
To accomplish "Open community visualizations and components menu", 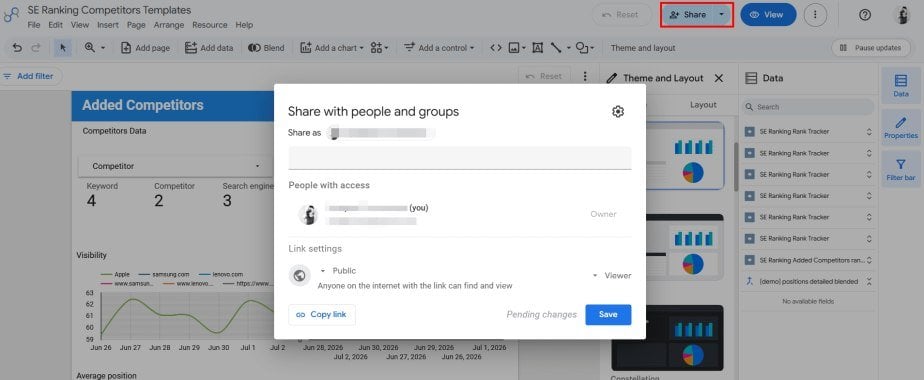I will pos(380,48).
